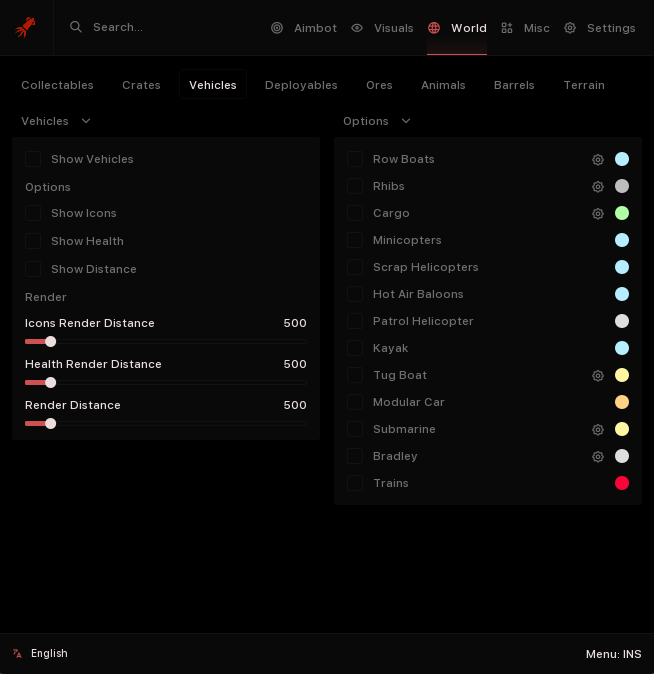Viewport: 654px width, 674px height.
Task: Open the Misc menu label
Action: 537,28
